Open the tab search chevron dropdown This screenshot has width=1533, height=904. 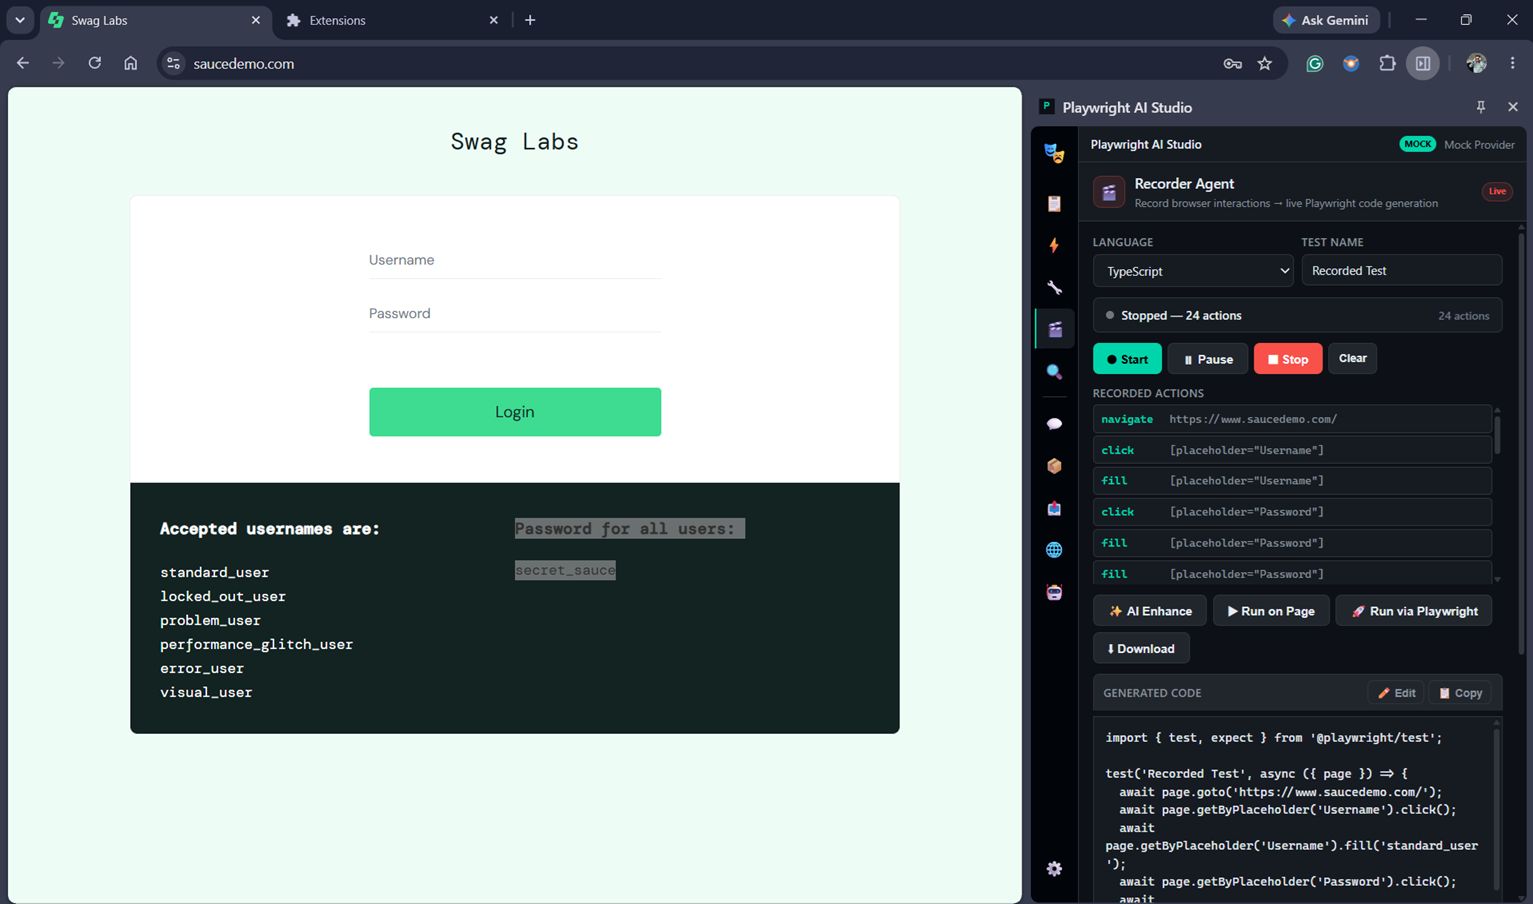20,20
